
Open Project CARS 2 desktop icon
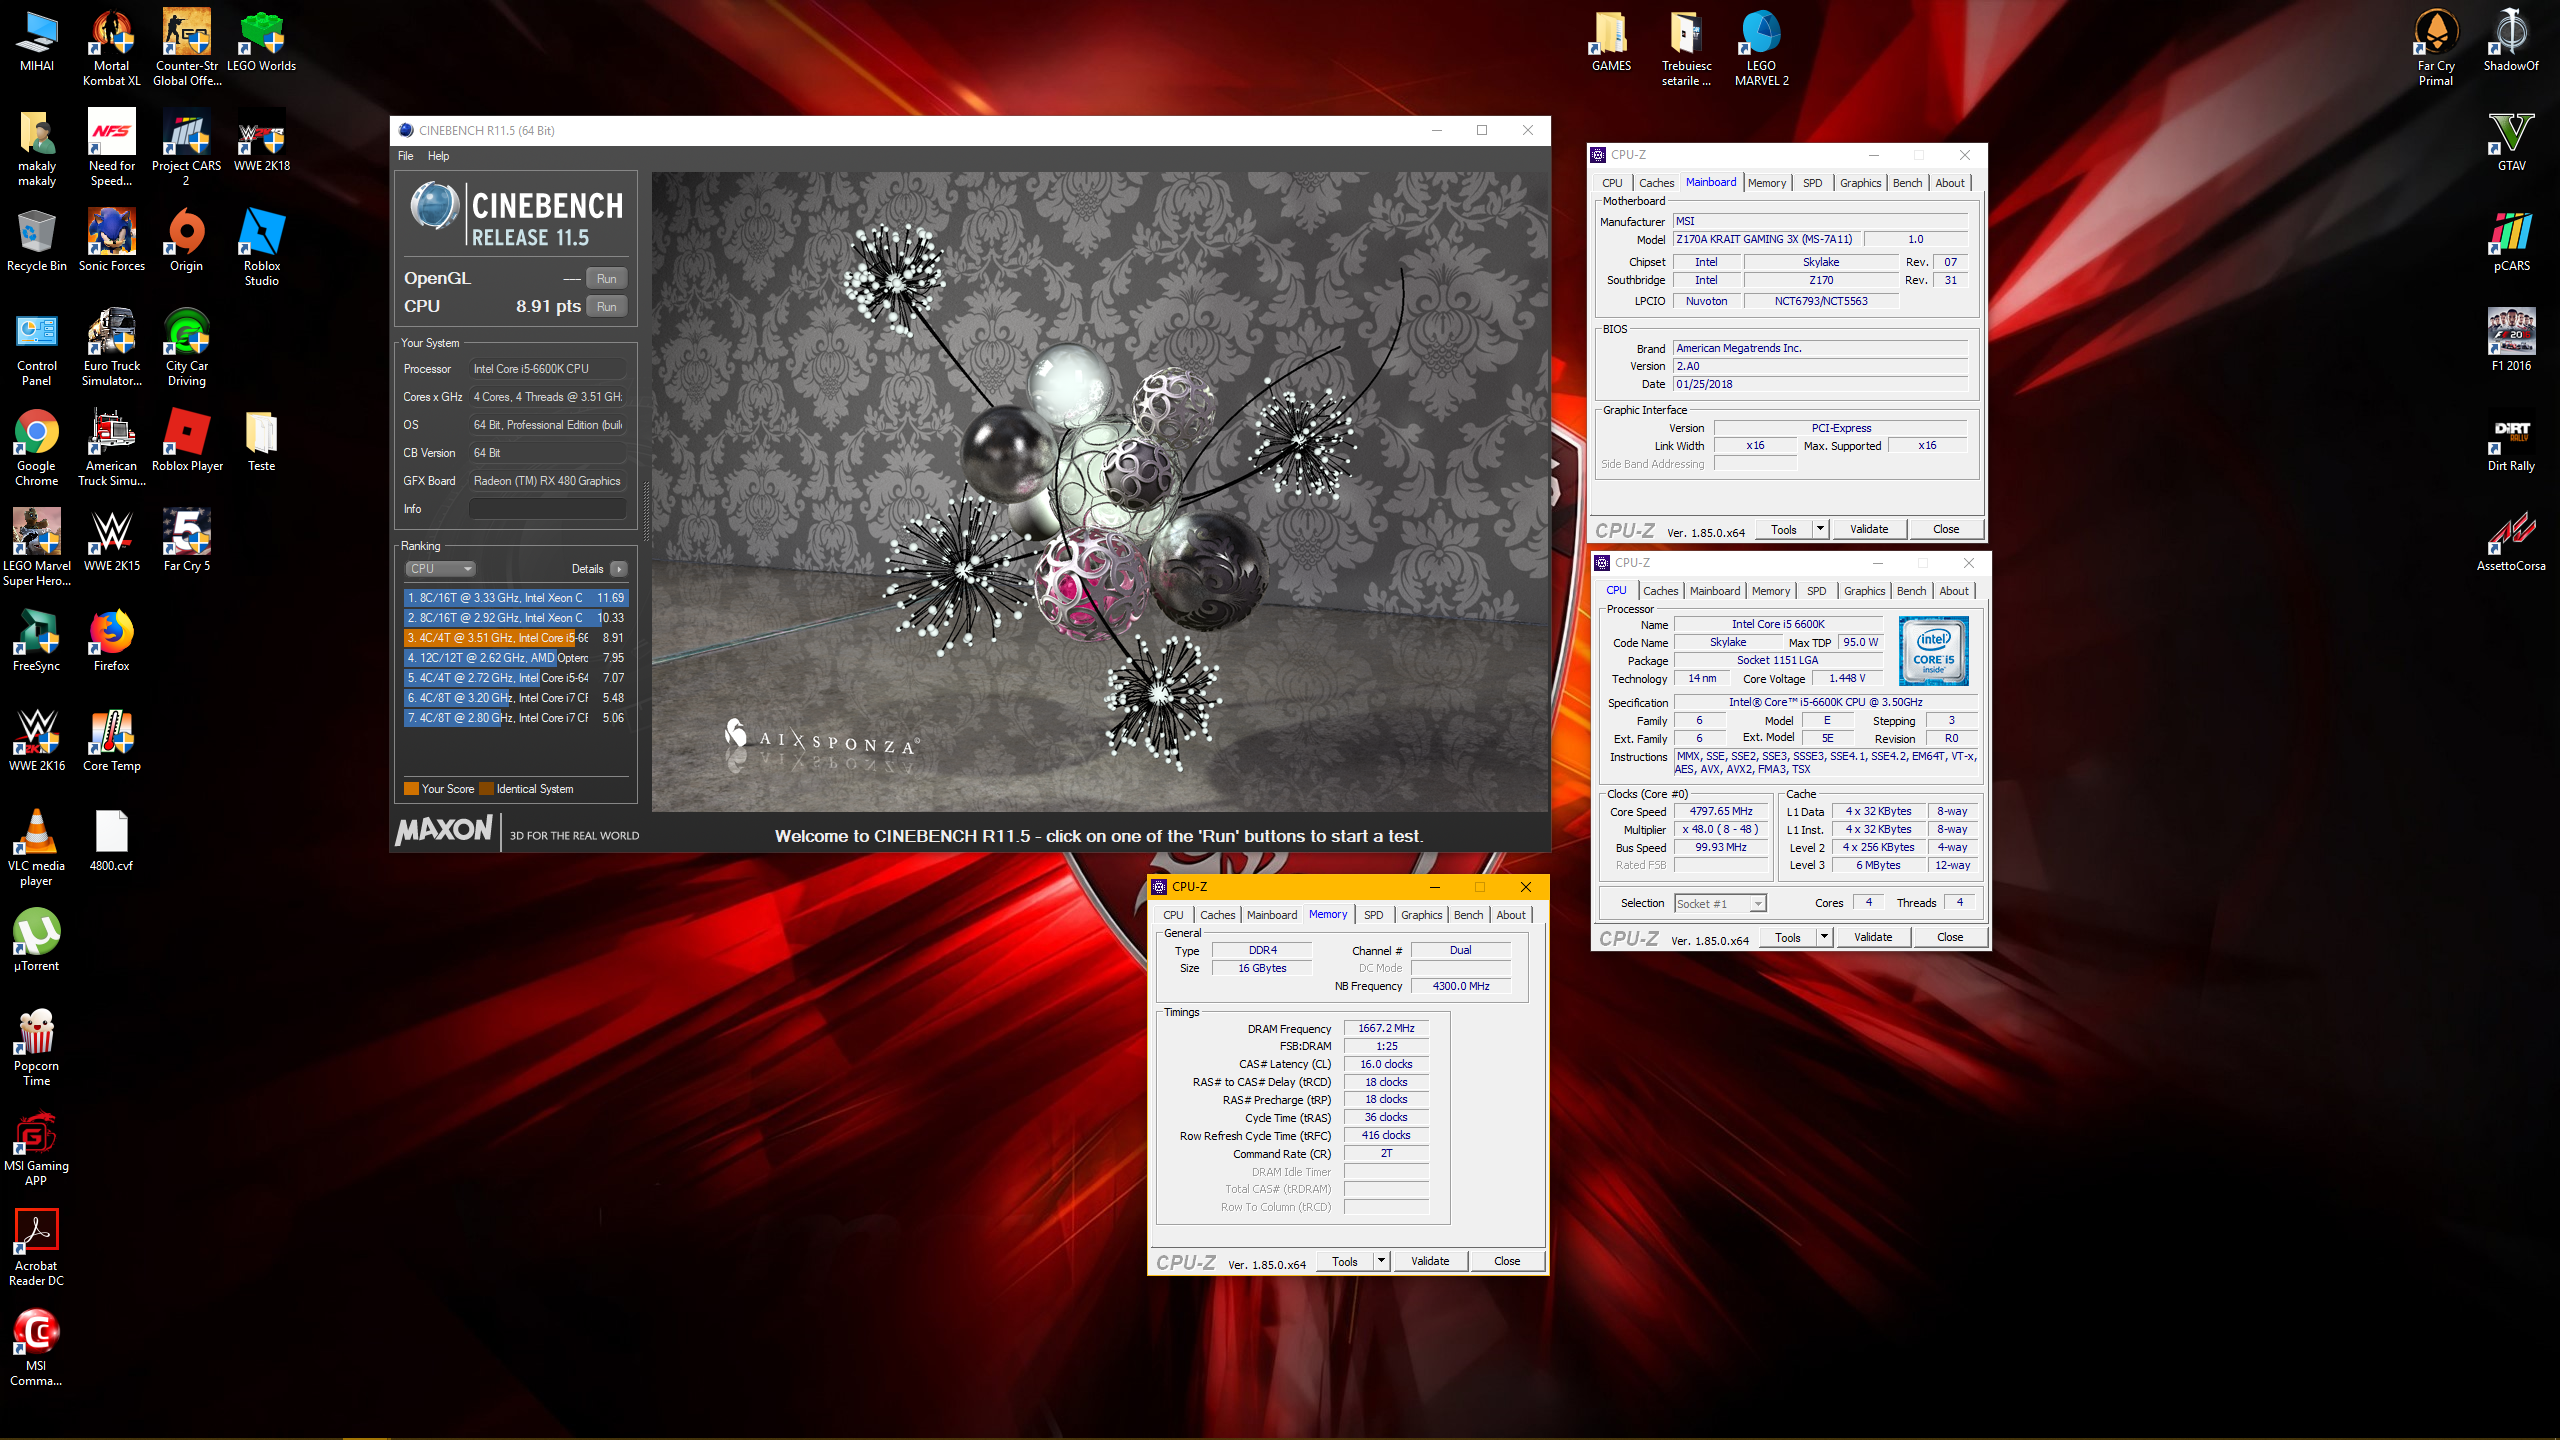(x=186, y=147)
